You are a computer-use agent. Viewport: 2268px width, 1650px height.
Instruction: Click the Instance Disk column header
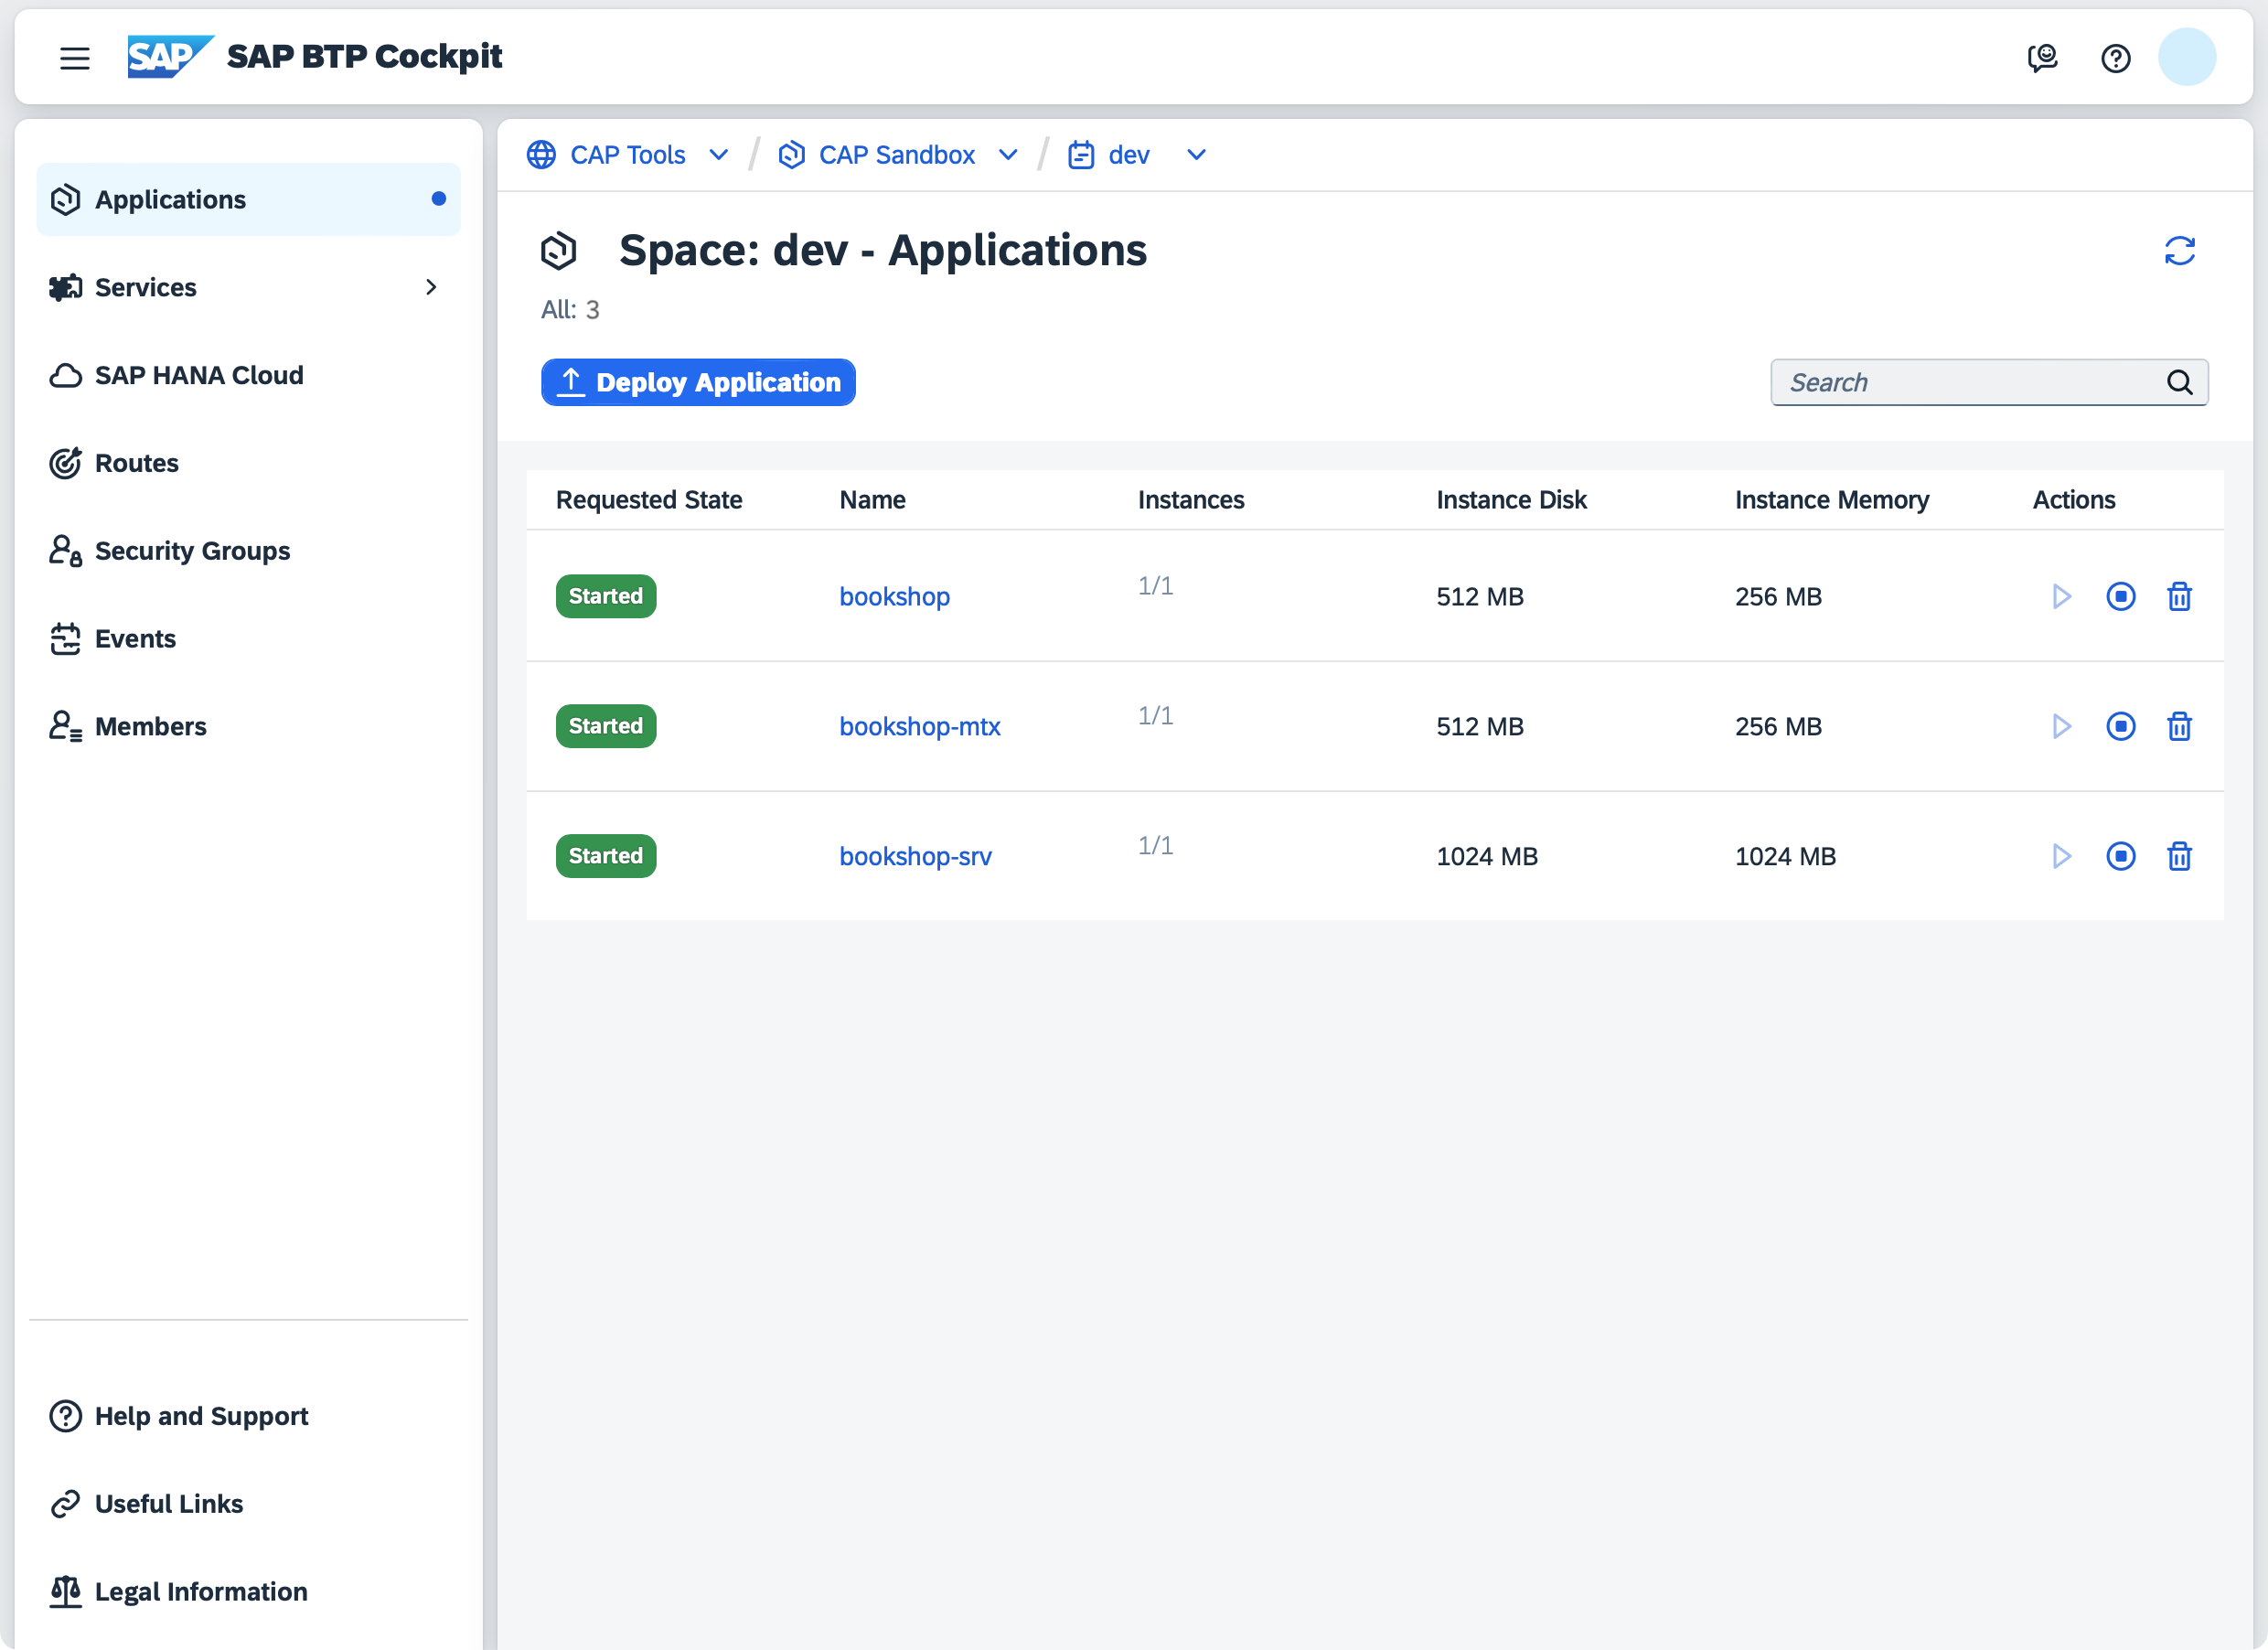click(1511, 500)
